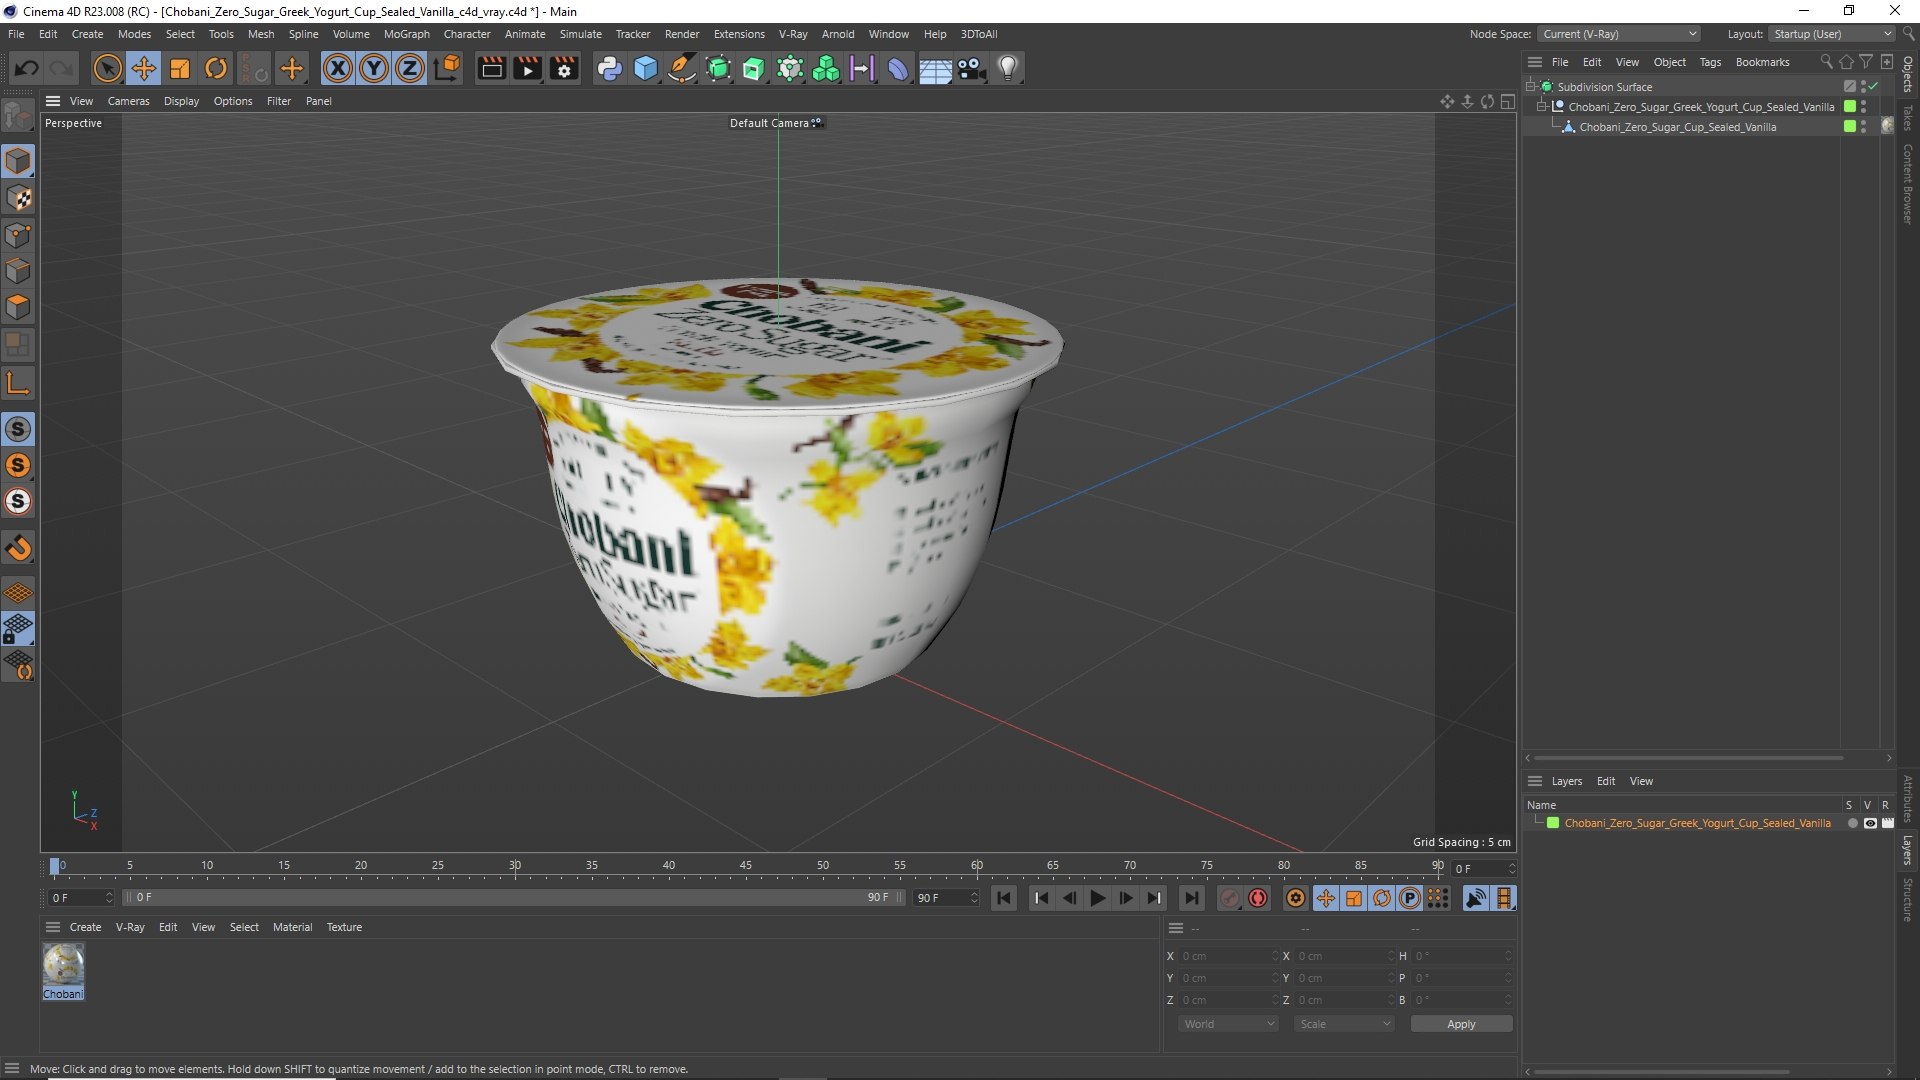
Task: Activate the Move tool in top toolbar
Action: coord(144,68)
